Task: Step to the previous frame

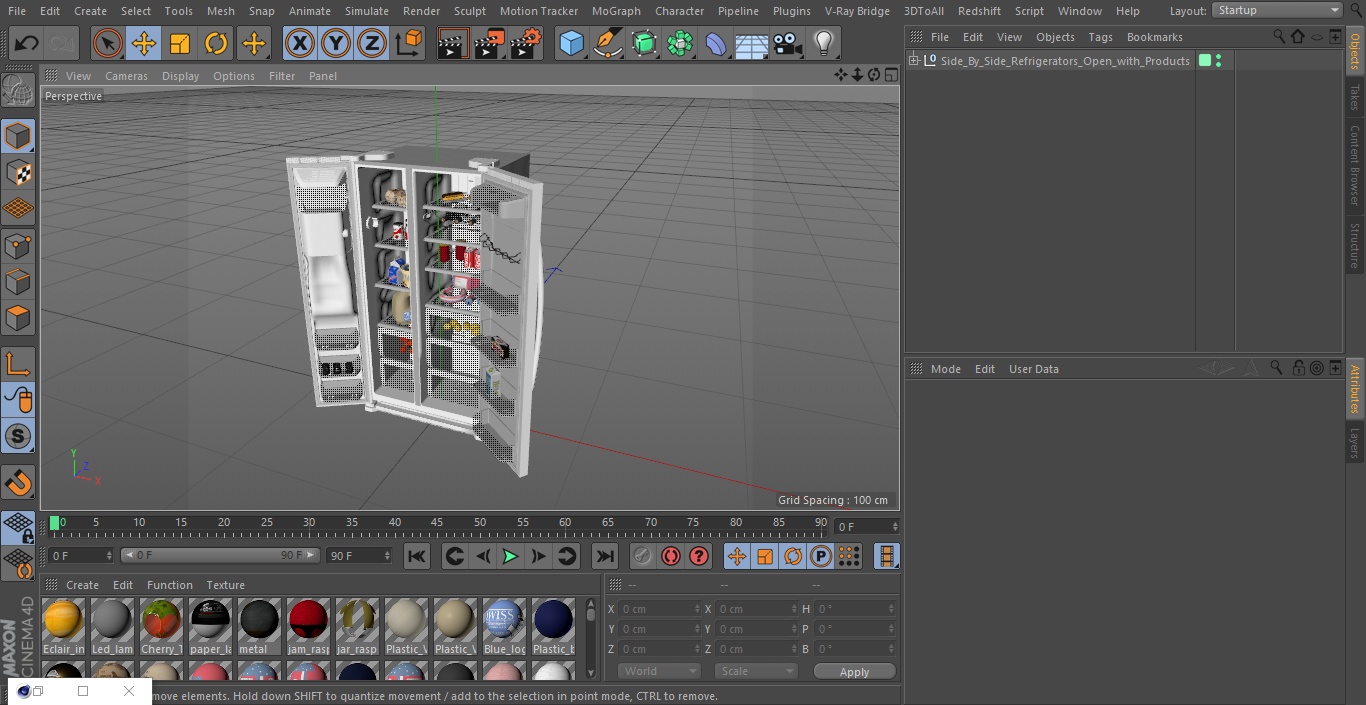Action: click(x=483, y=556)
